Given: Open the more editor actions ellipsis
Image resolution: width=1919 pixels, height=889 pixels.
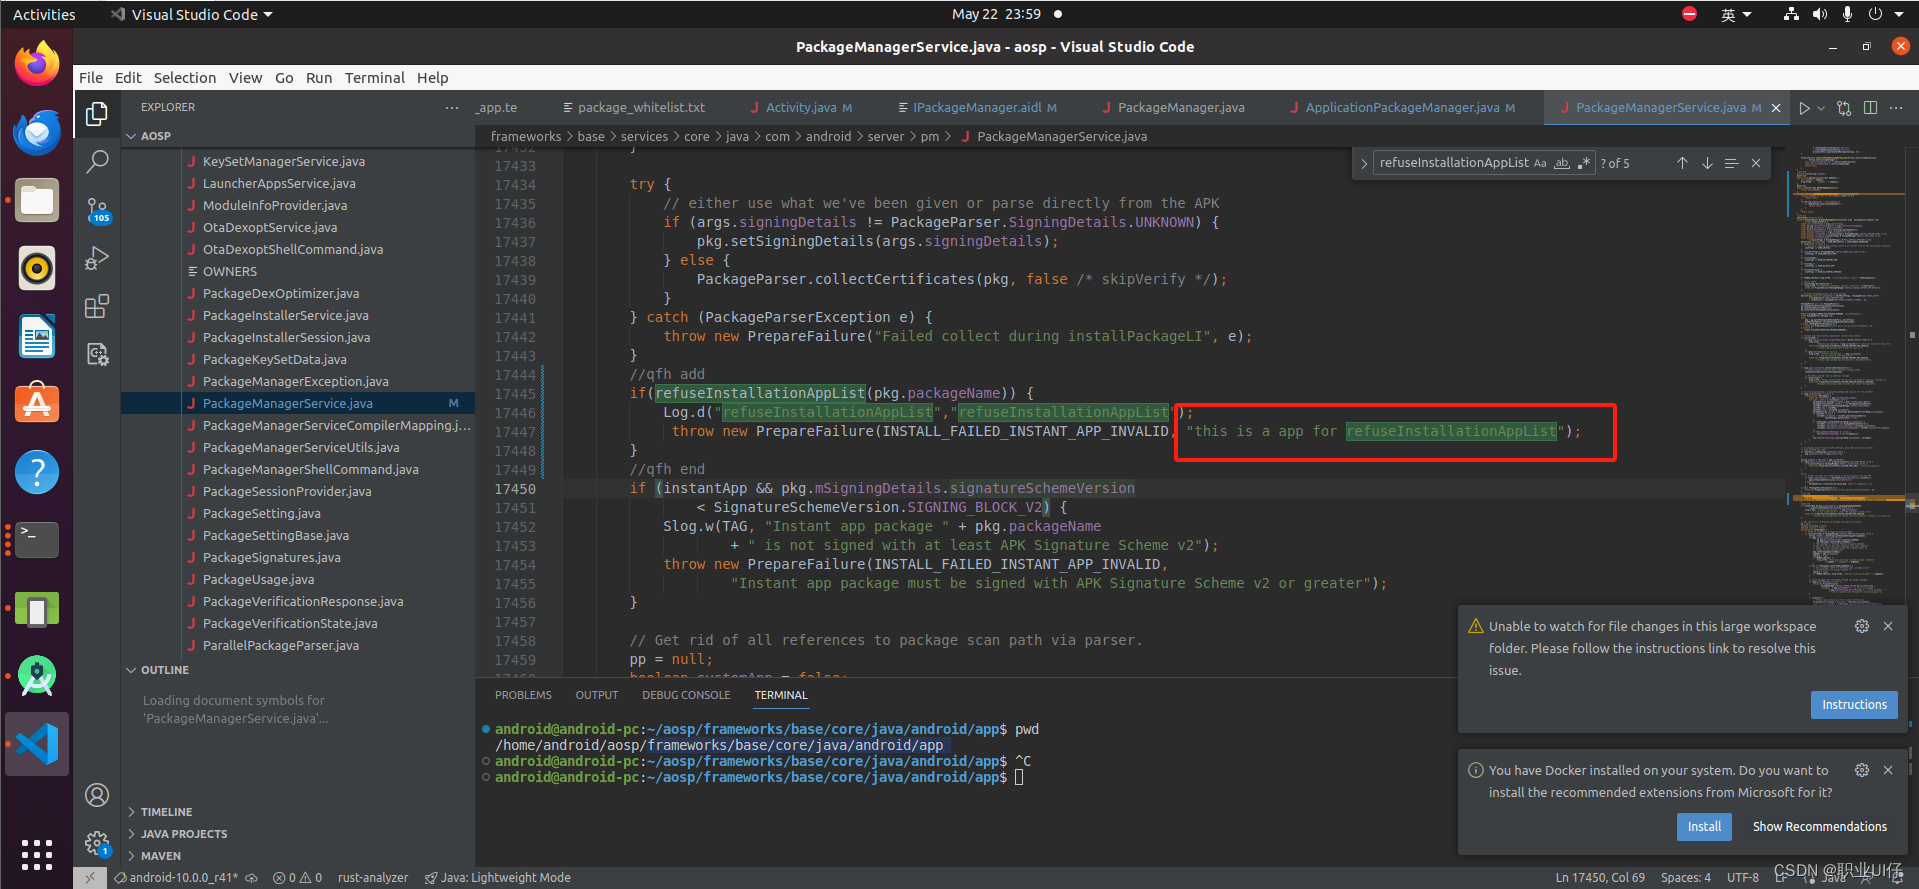Looking at the screenshot, I should (x=1896, y=108).
